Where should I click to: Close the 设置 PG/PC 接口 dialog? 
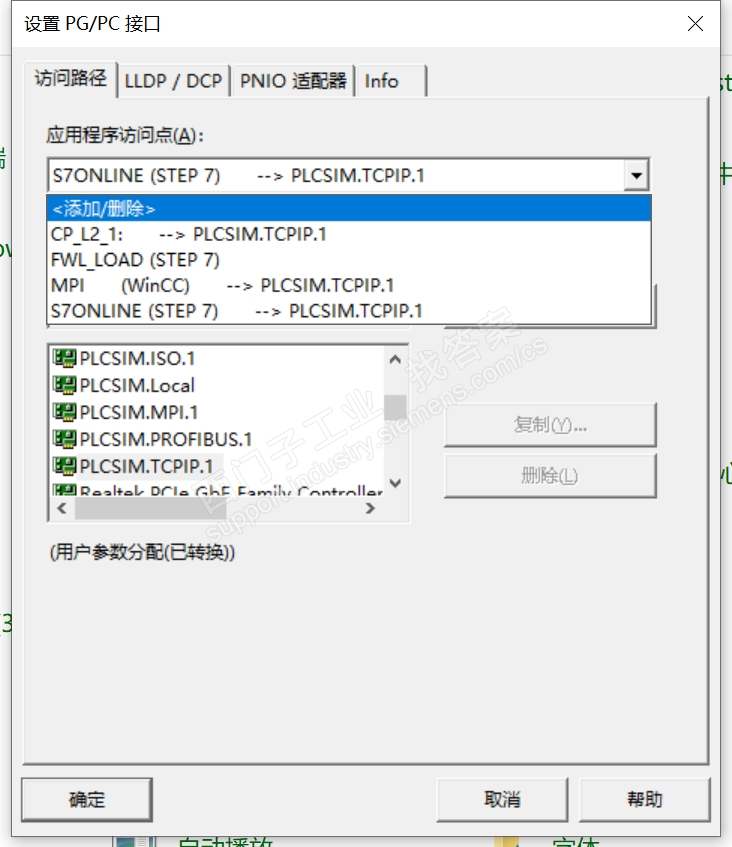click(695, 23)
